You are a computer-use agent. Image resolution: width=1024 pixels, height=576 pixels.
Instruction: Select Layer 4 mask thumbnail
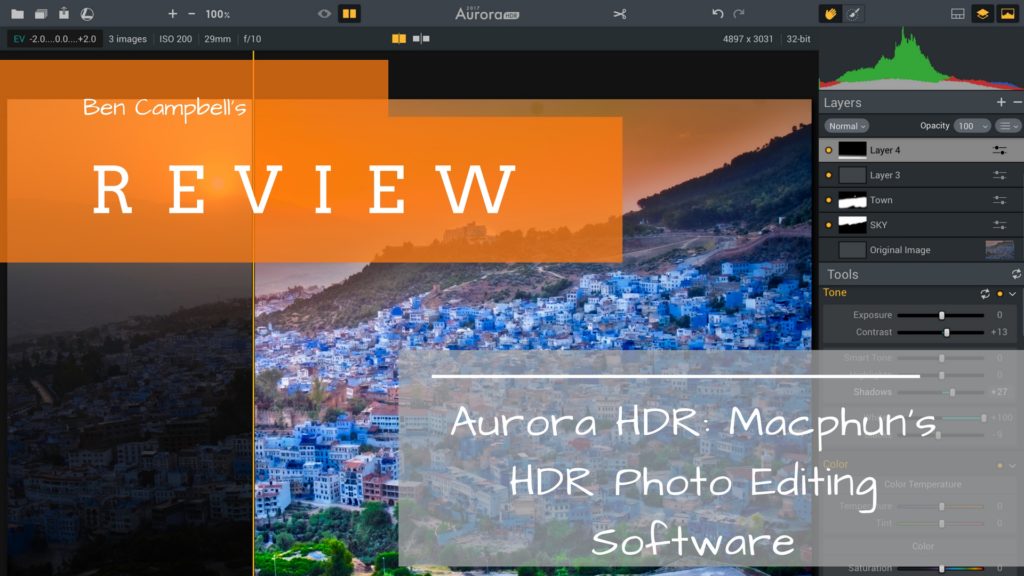click(x=852, y=150)
